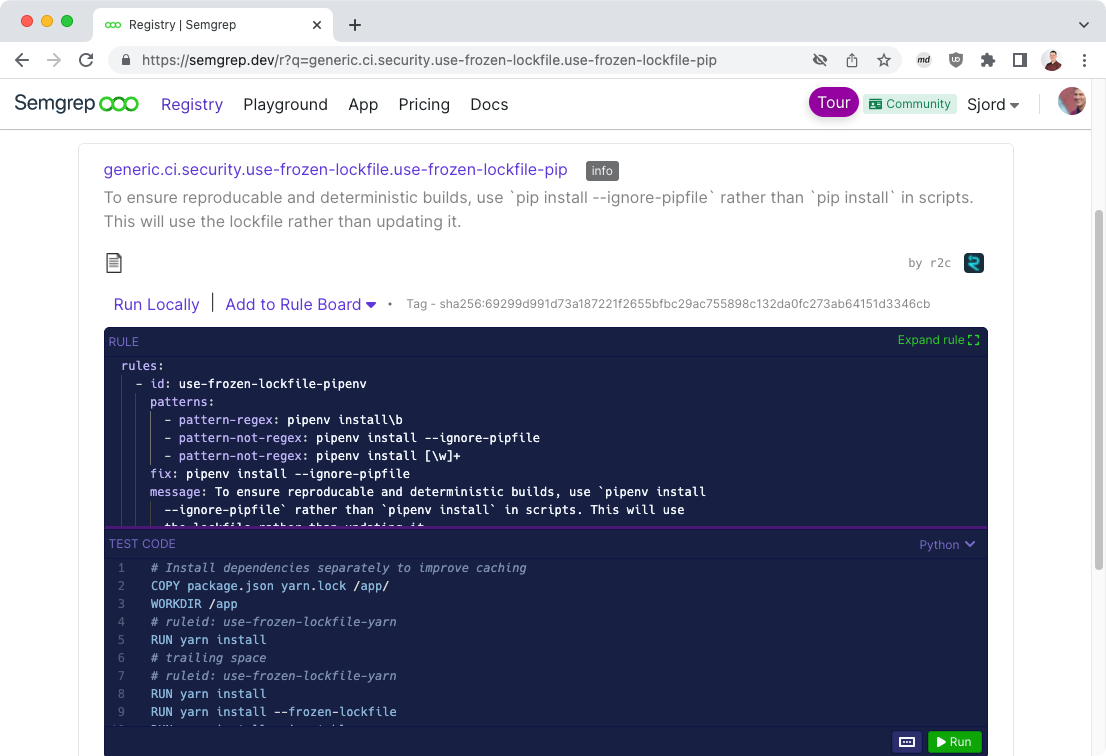Toggle the browser side panel
Screen dimensions: 1106x756
(x=1019, y=59)
